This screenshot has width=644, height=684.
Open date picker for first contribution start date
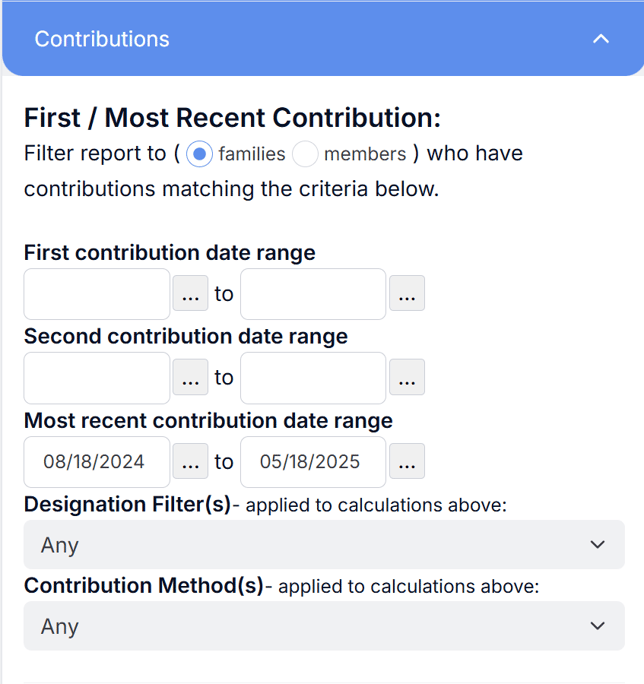point(190,293)
